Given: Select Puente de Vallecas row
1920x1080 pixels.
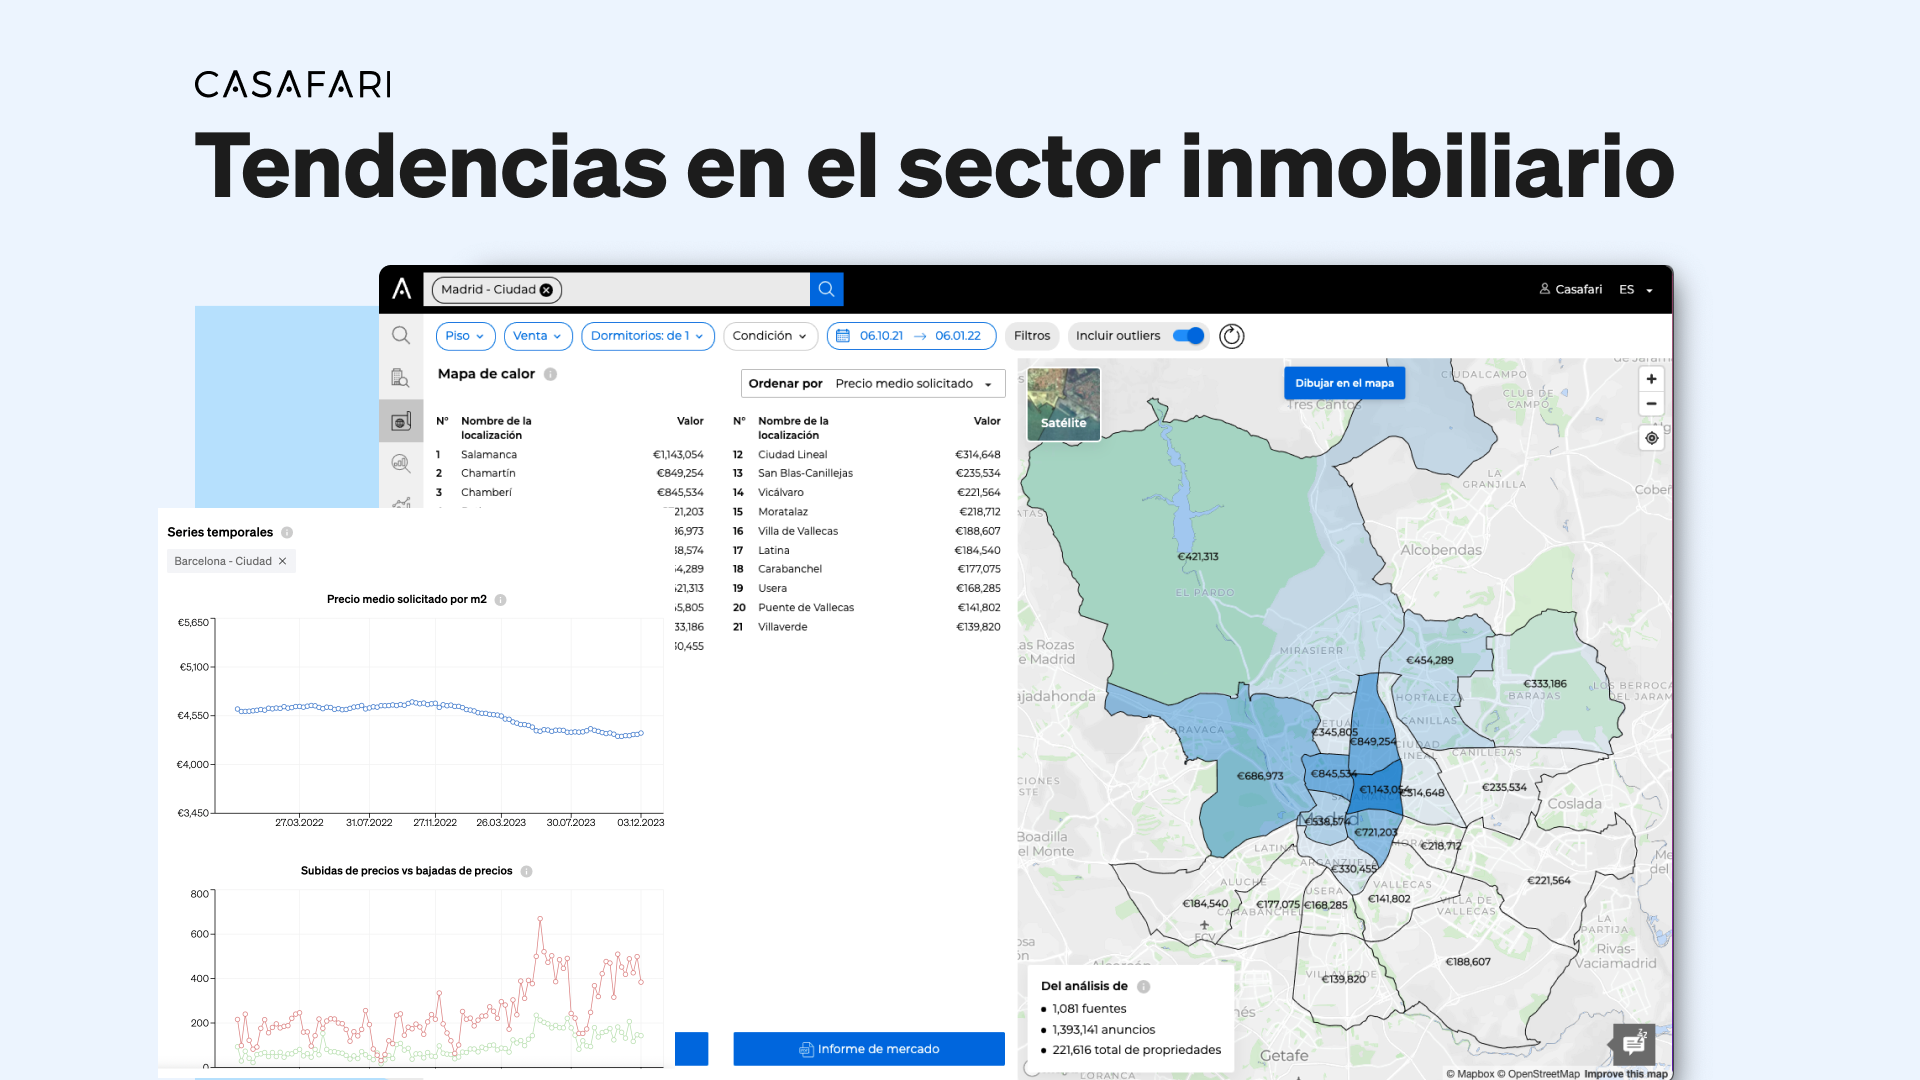Looking at the screenshot, I should 867,608.
